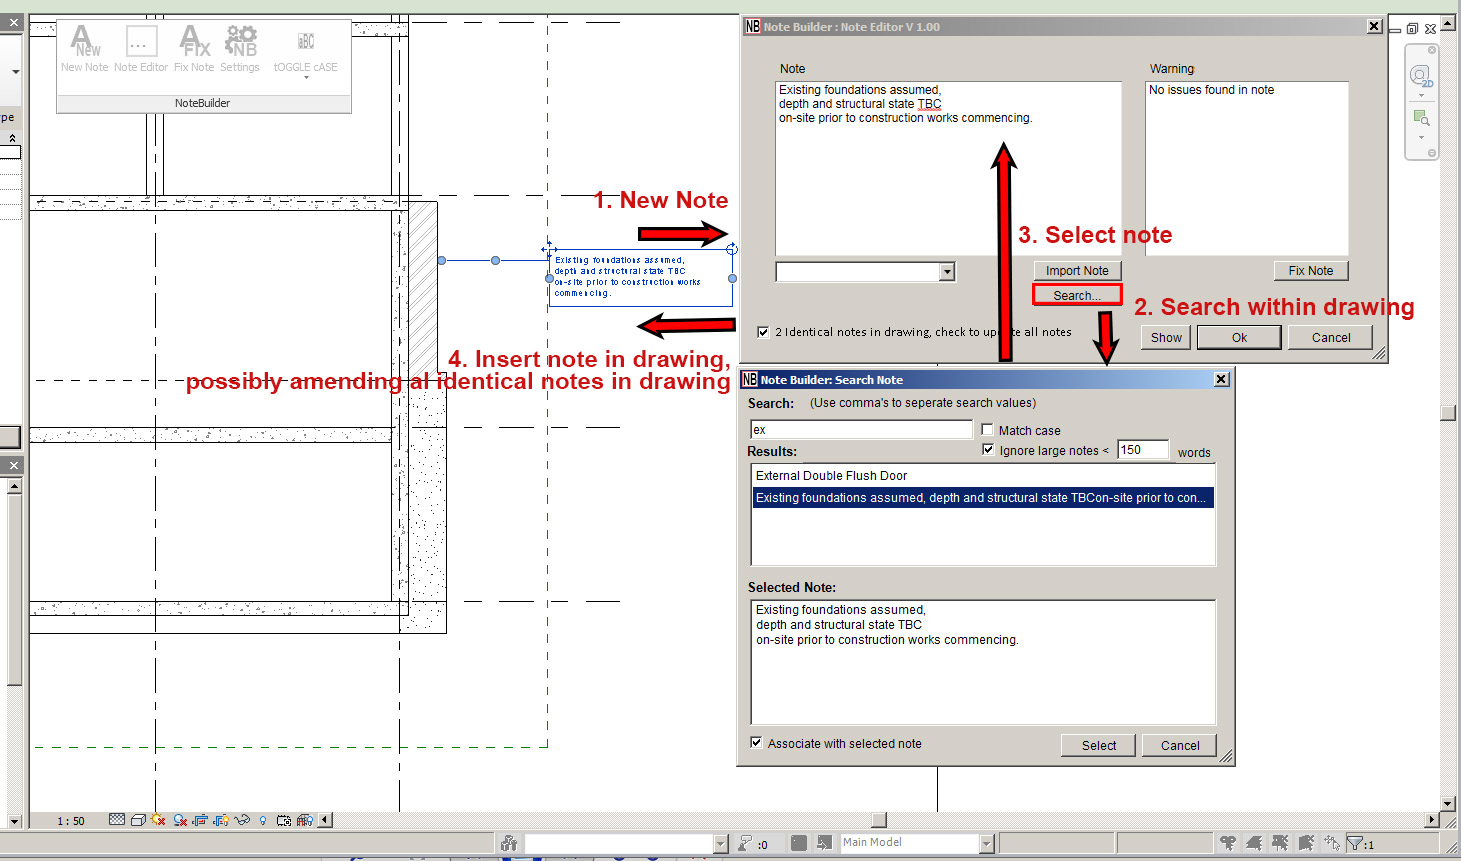Image resolution: width=1461 pixels, height=861 pixels.
Task: Toggle sun path icon in view bar
Action: point(158,820)
